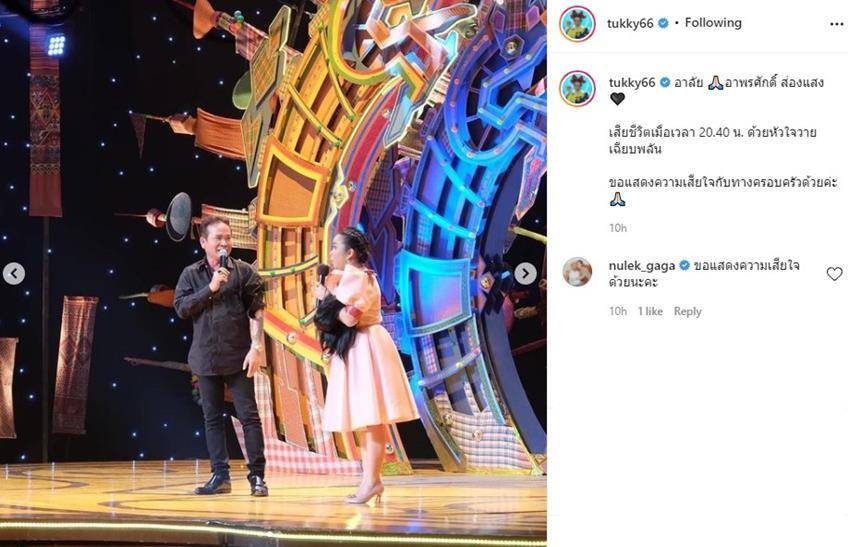Viewport: 848px width, 547px height.
Task: Open tukky66 profile picture in the header
Action: [x=577, y=24]
